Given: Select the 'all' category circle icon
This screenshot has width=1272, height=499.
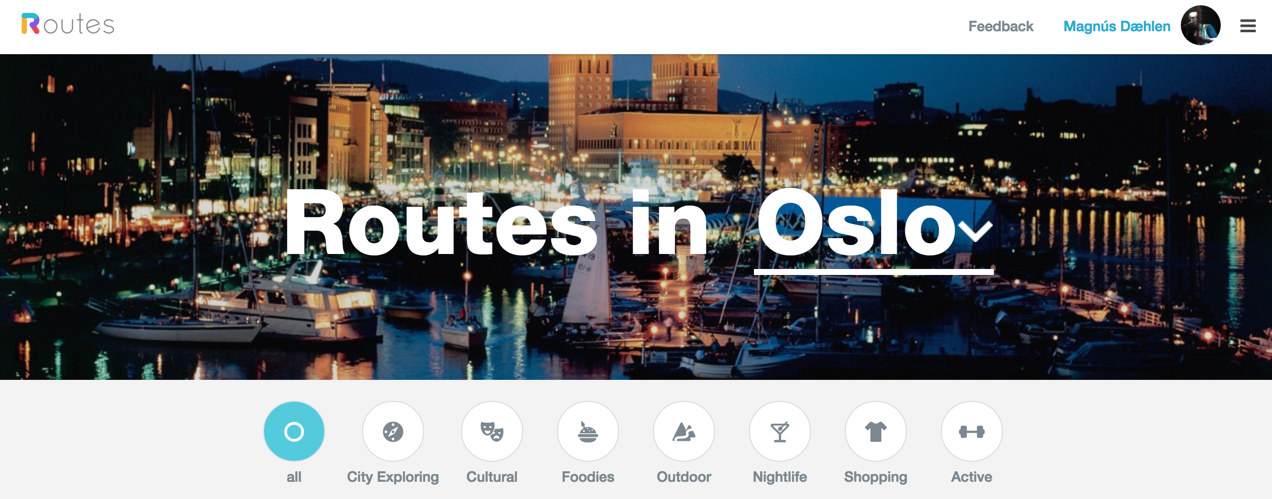Looking at the screenshot, I should 294,431.
